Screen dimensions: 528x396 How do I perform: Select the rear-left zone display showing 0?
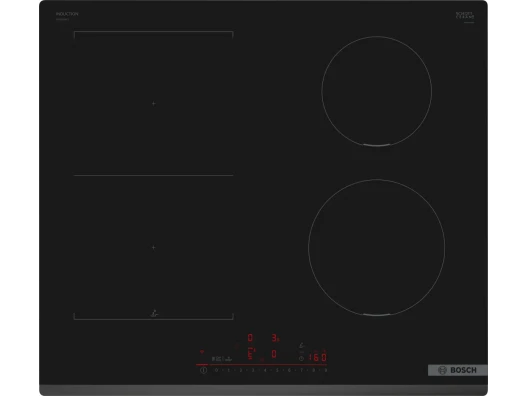[250, 337]
